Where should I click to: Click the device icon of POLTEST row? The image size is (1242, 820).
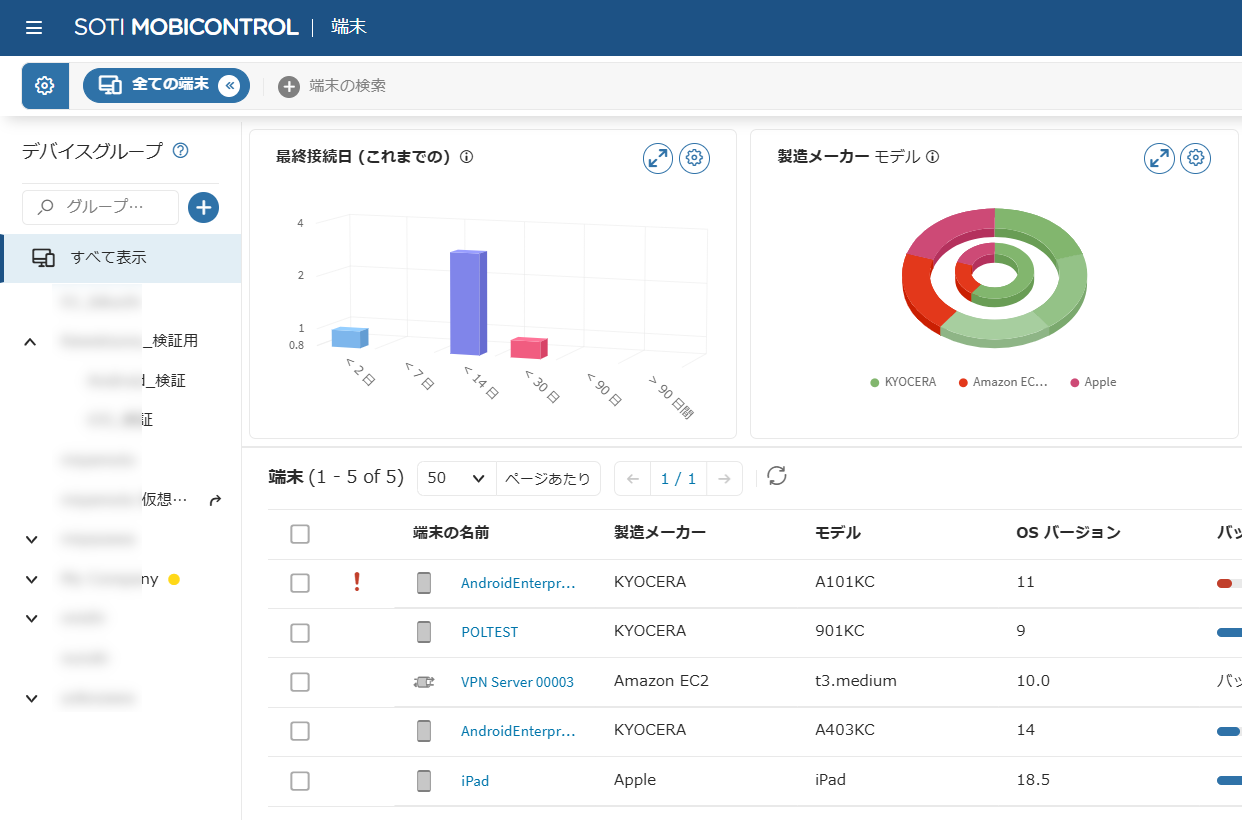click(x=424, y=632)
